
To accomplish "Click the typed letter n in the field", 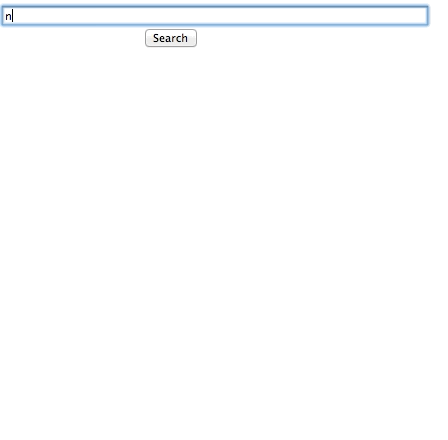I will (8, 16).
